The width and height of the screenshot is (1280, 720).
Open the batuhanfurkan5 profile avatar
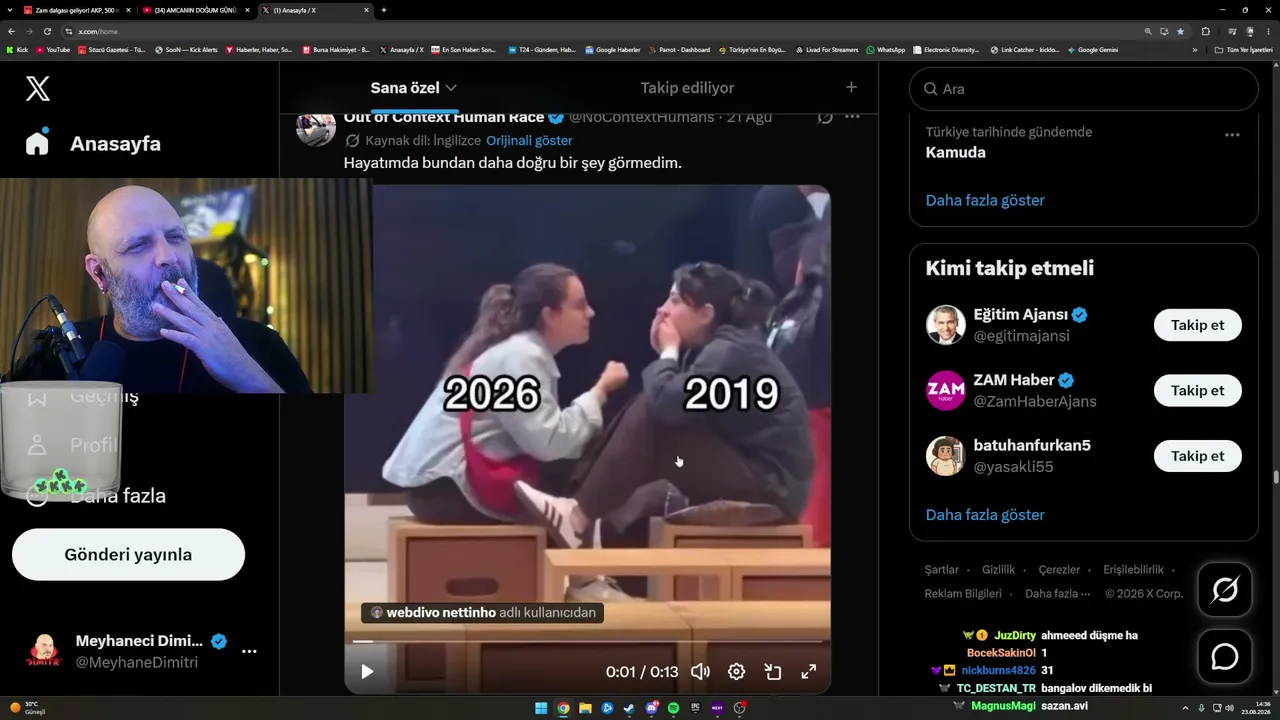[x=945, y=456]
